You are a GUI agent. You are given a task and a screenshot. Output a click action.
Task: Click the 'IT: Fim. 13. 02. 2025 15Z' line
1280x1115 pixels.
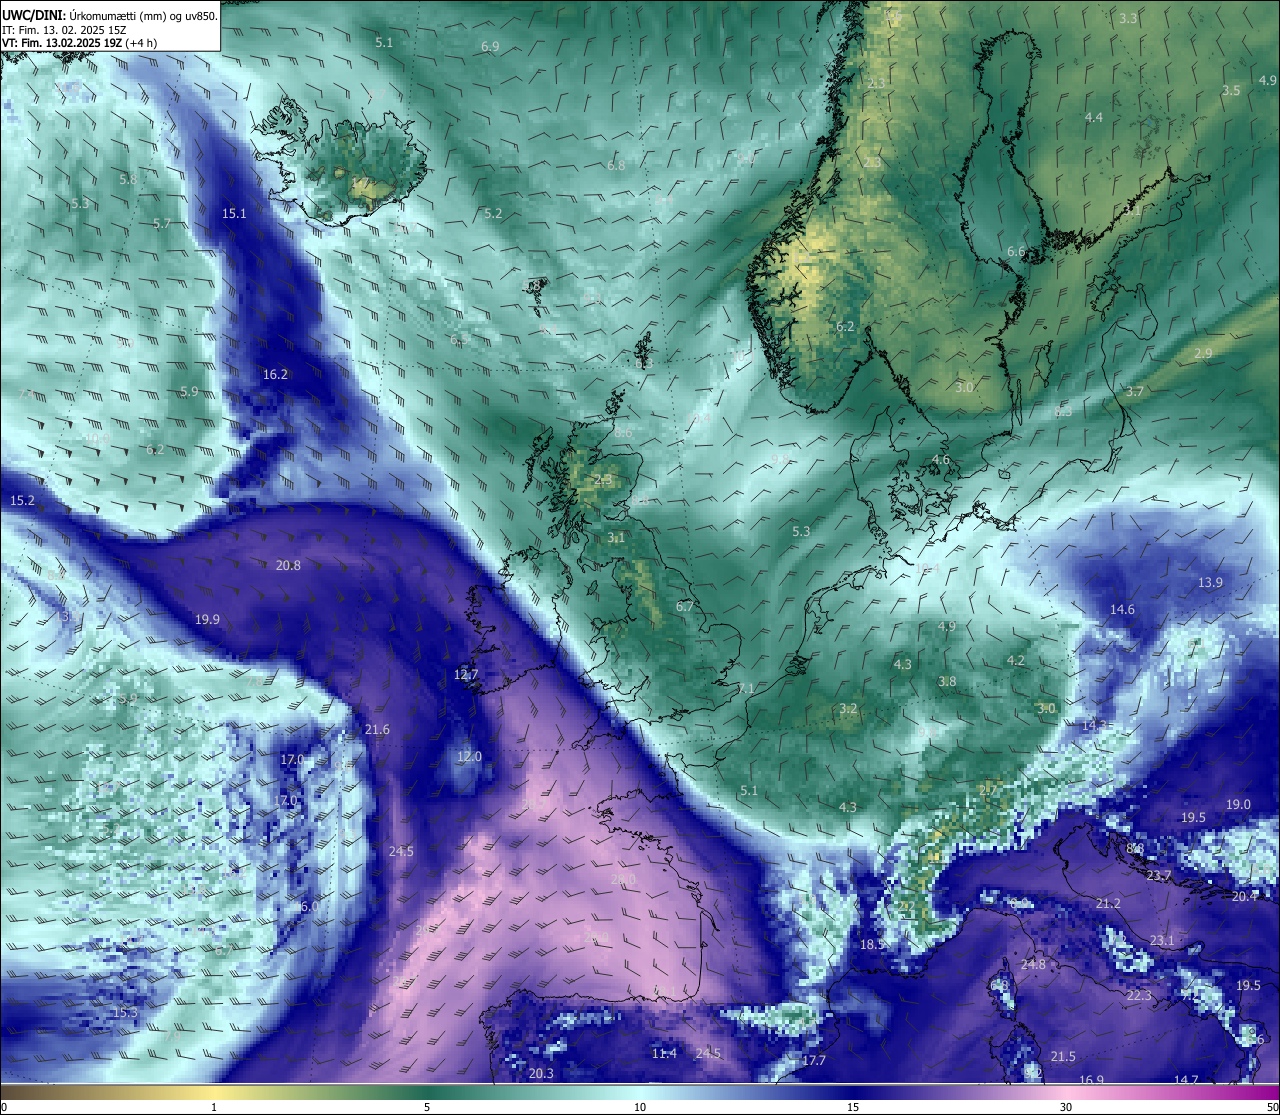62,30
